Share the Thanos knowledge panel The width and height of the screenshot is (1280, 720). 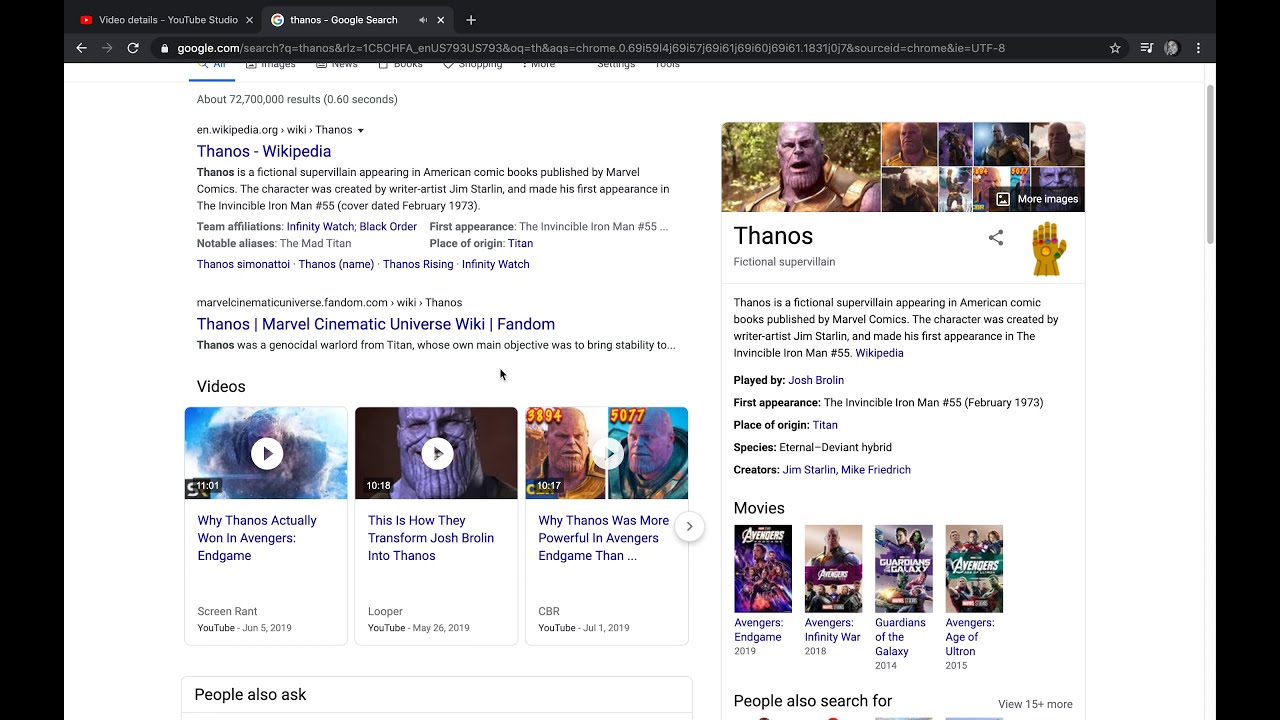[996, 238]
